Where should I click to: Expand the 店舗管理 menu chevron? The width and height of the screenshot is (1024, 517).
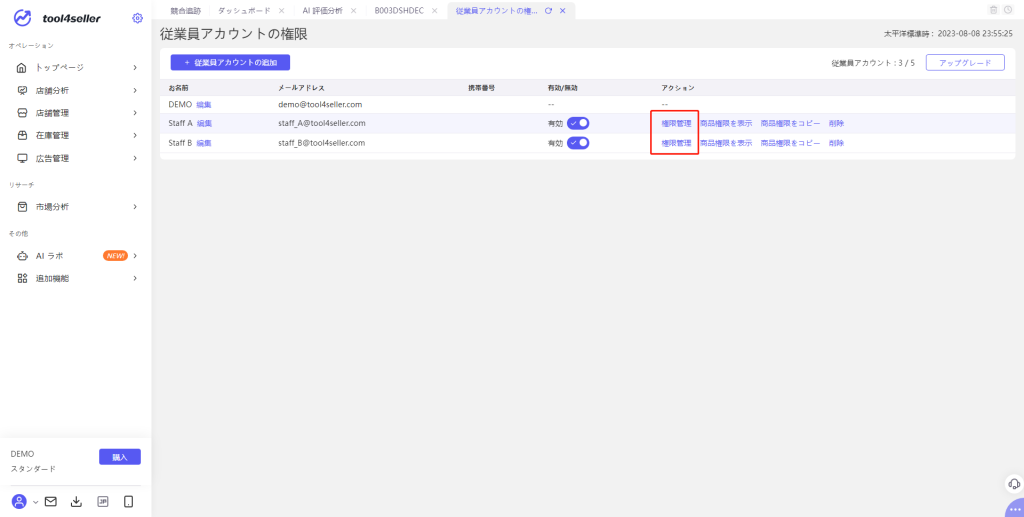tap(135, 113)
